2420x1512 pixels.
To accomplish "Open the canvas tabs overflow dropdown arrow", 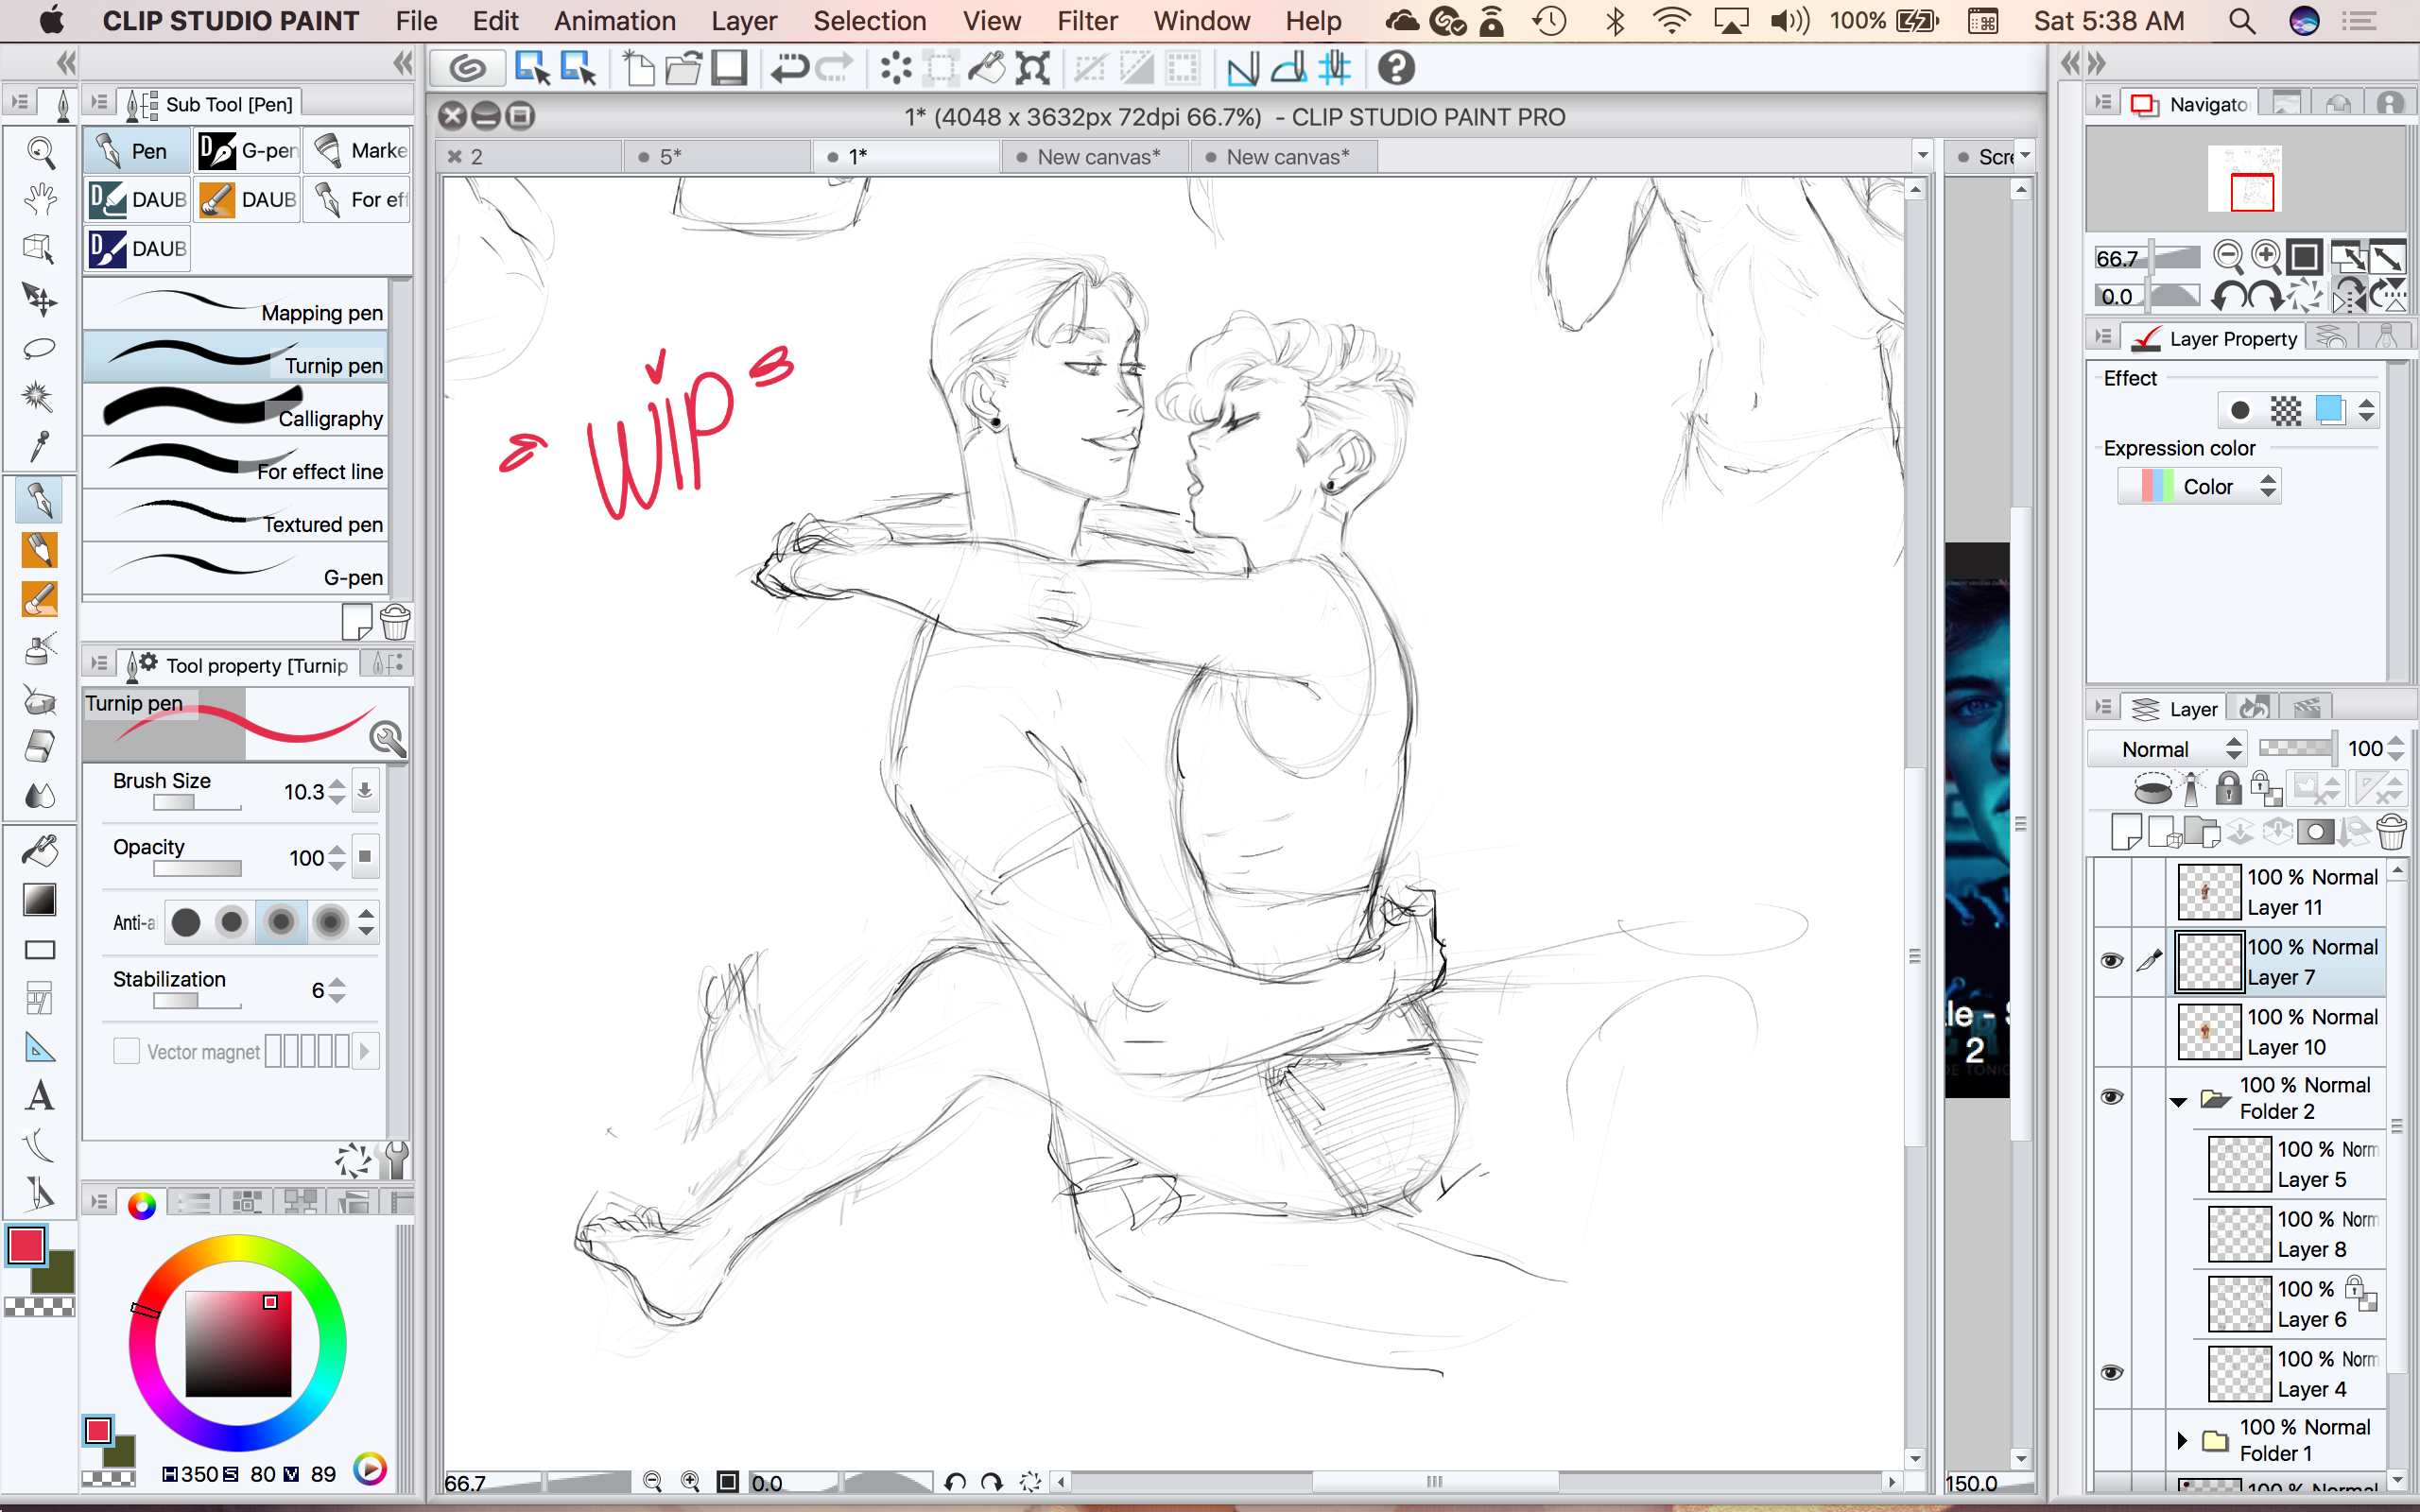I will pos(1922,156).
